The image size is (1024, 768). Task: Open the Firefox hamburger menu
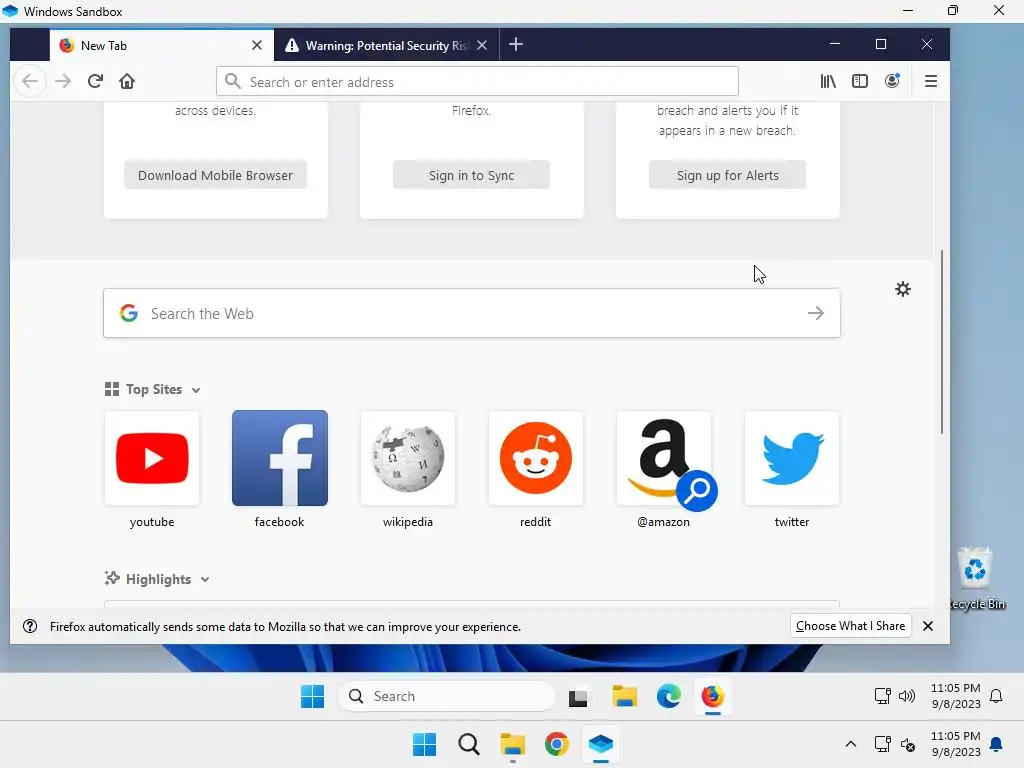tap(931, 81)
